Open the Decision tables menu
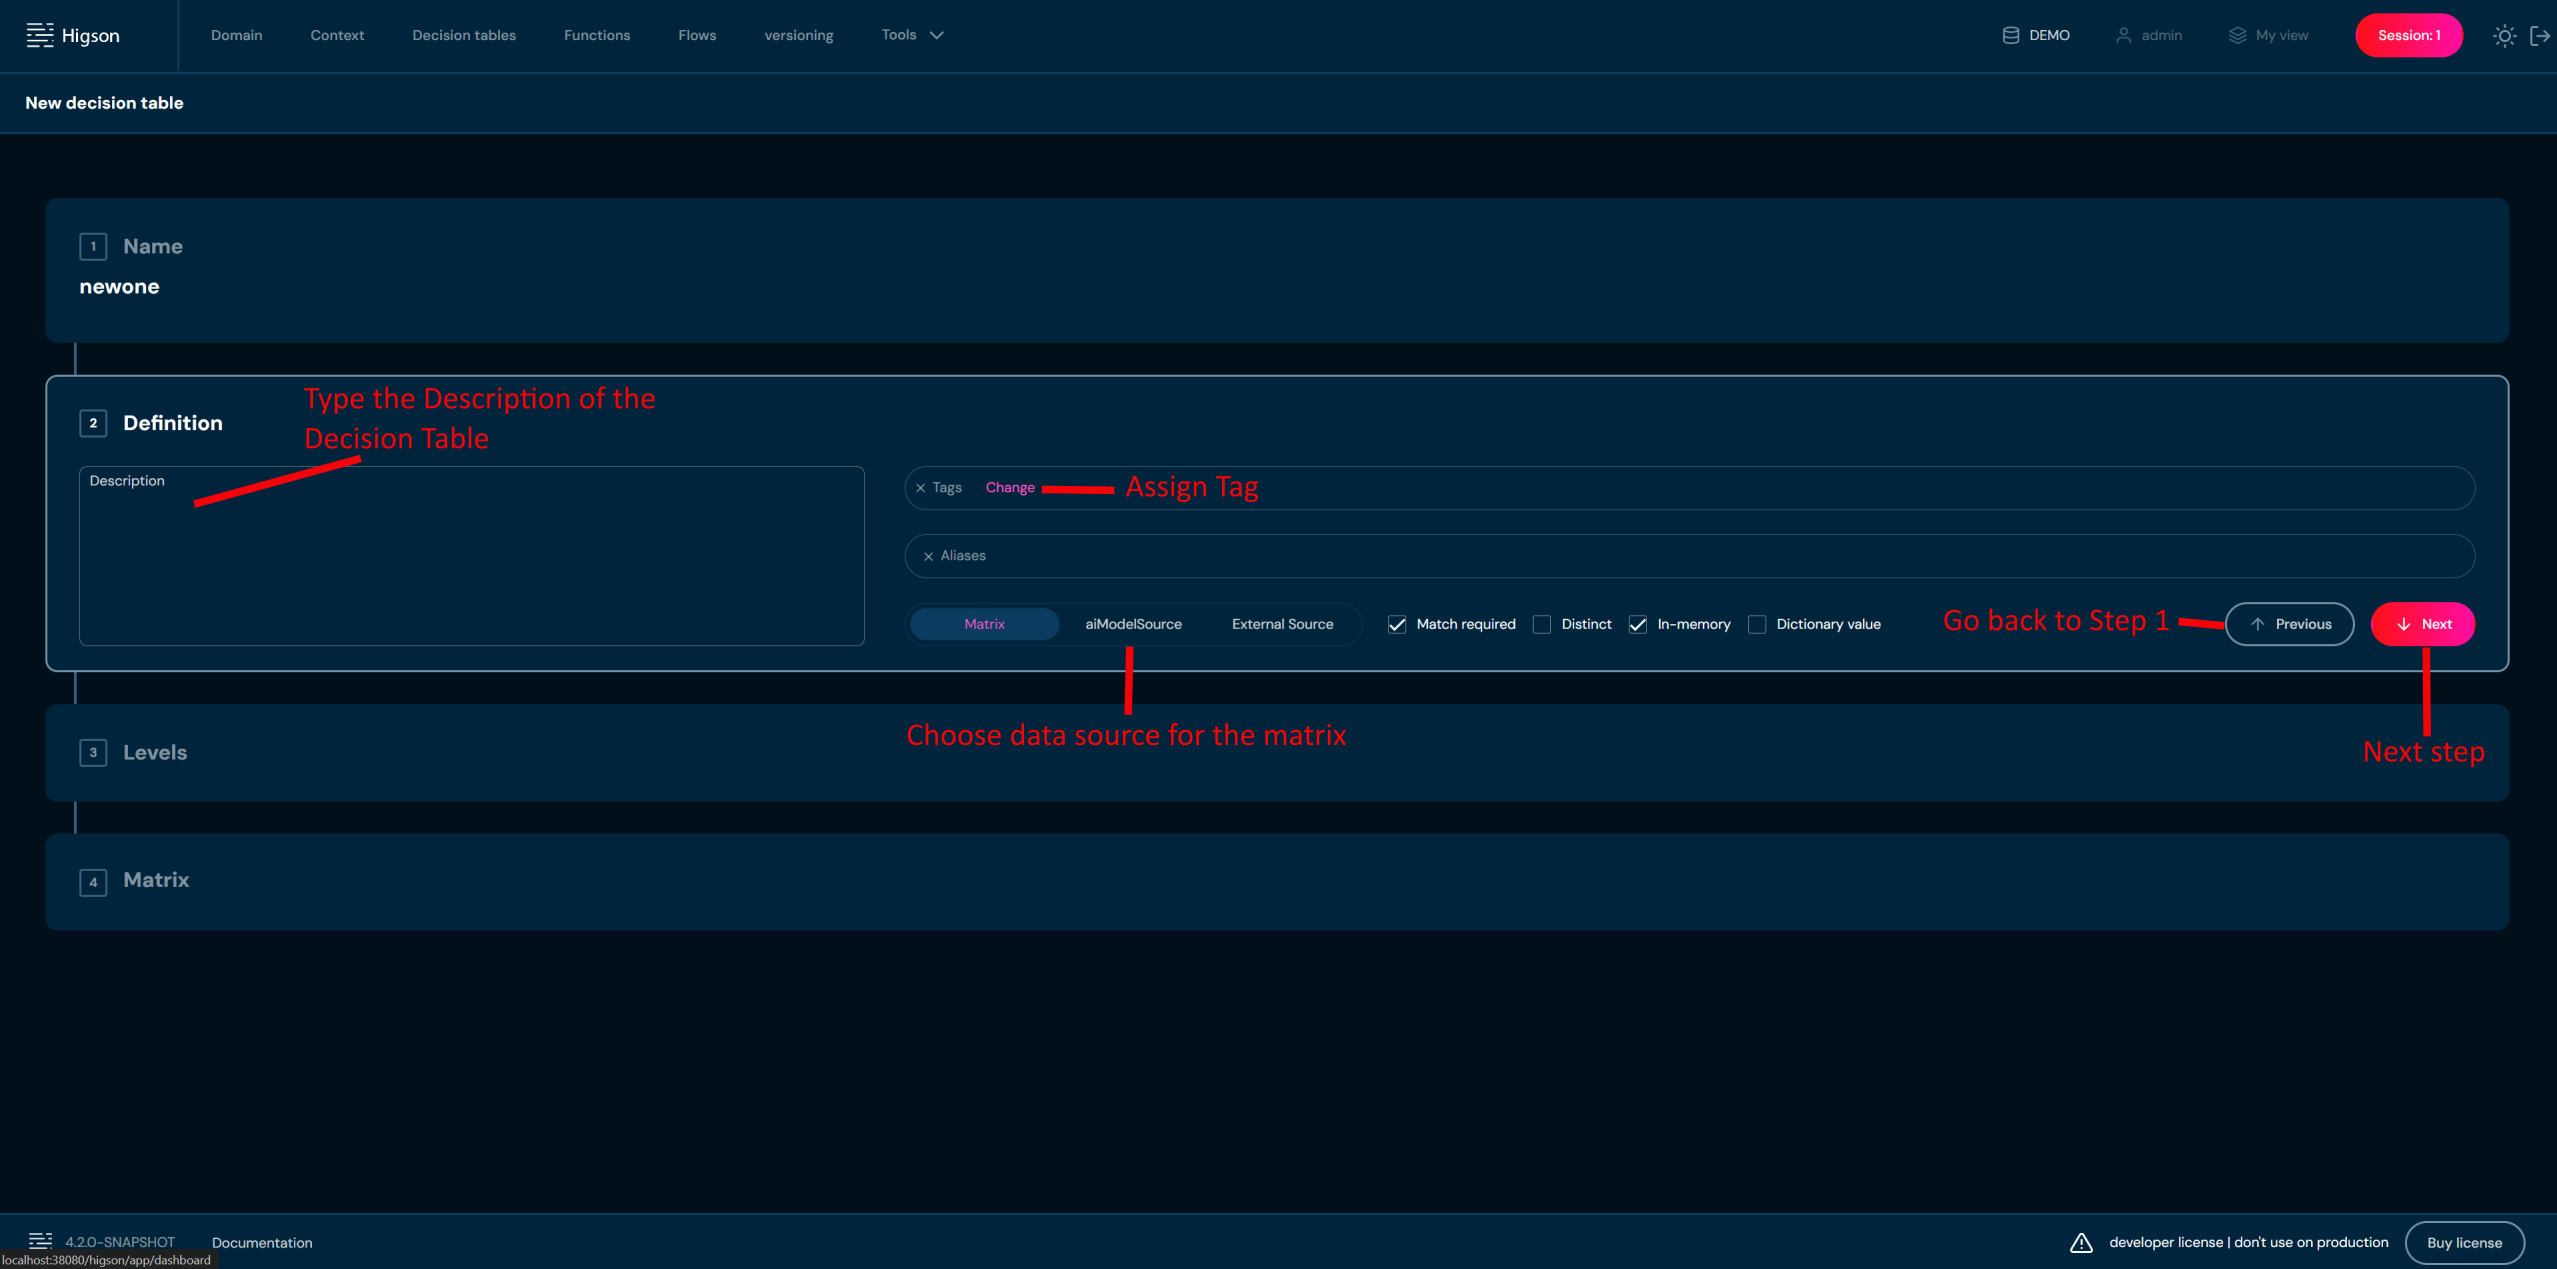Image resolution: width=2557 pixels, height=1269 pixels. (x=464, y=35)
